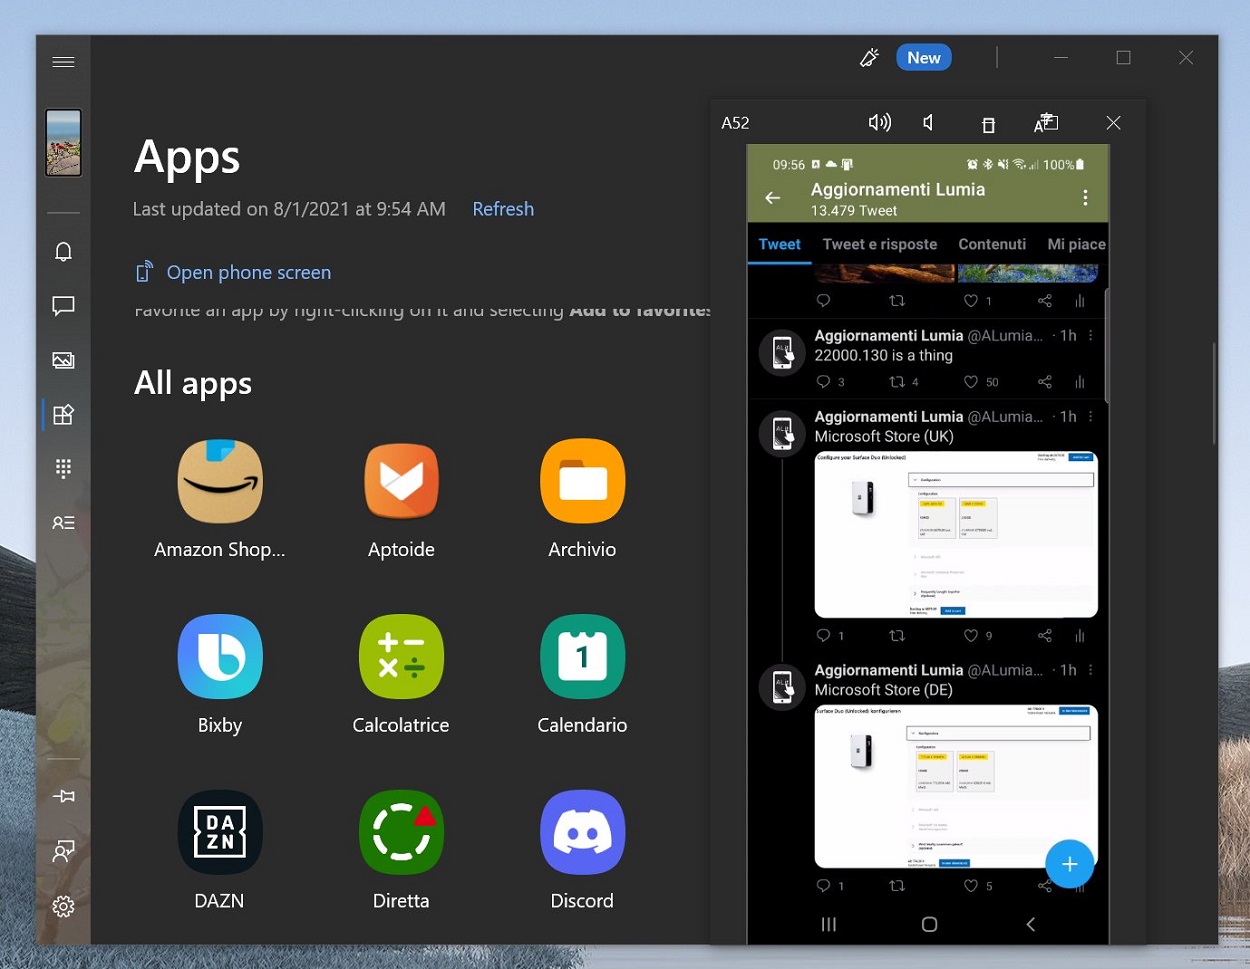Share the '22000.130 is a thing' tweet

(x=1044, y=382)
